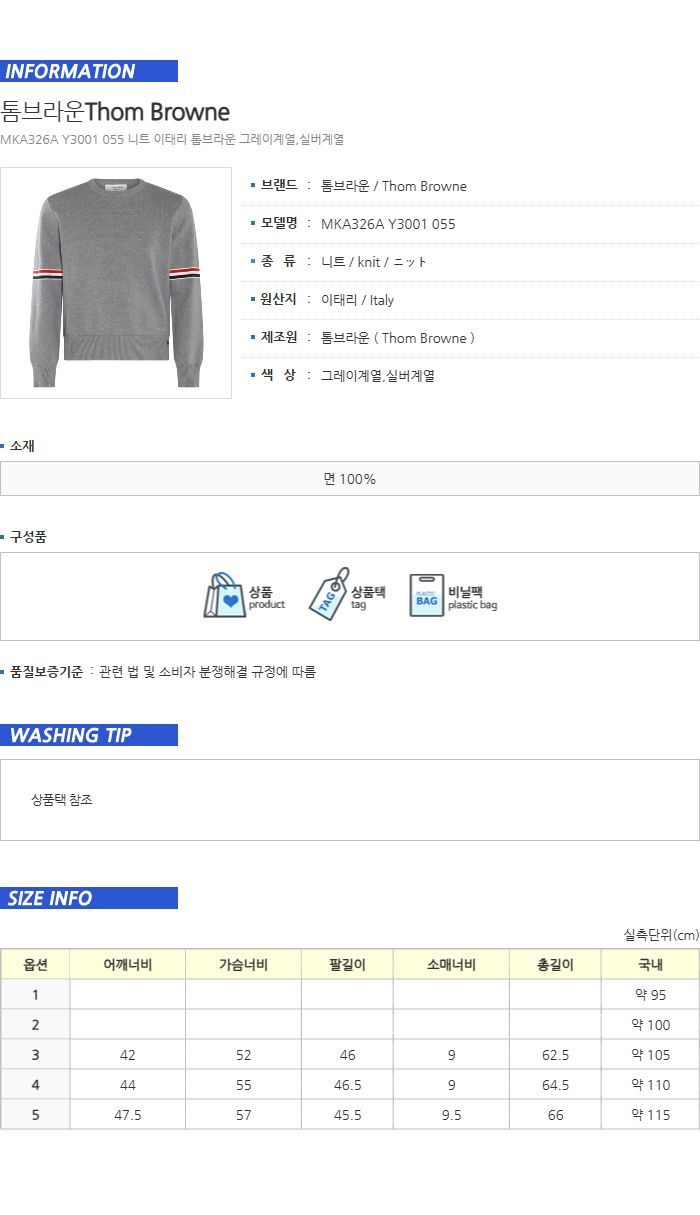Viewport: 700px width, 1215px height.
Task: Click the 톰브라운Thom Browne title
Action: (x=115, y=112)
